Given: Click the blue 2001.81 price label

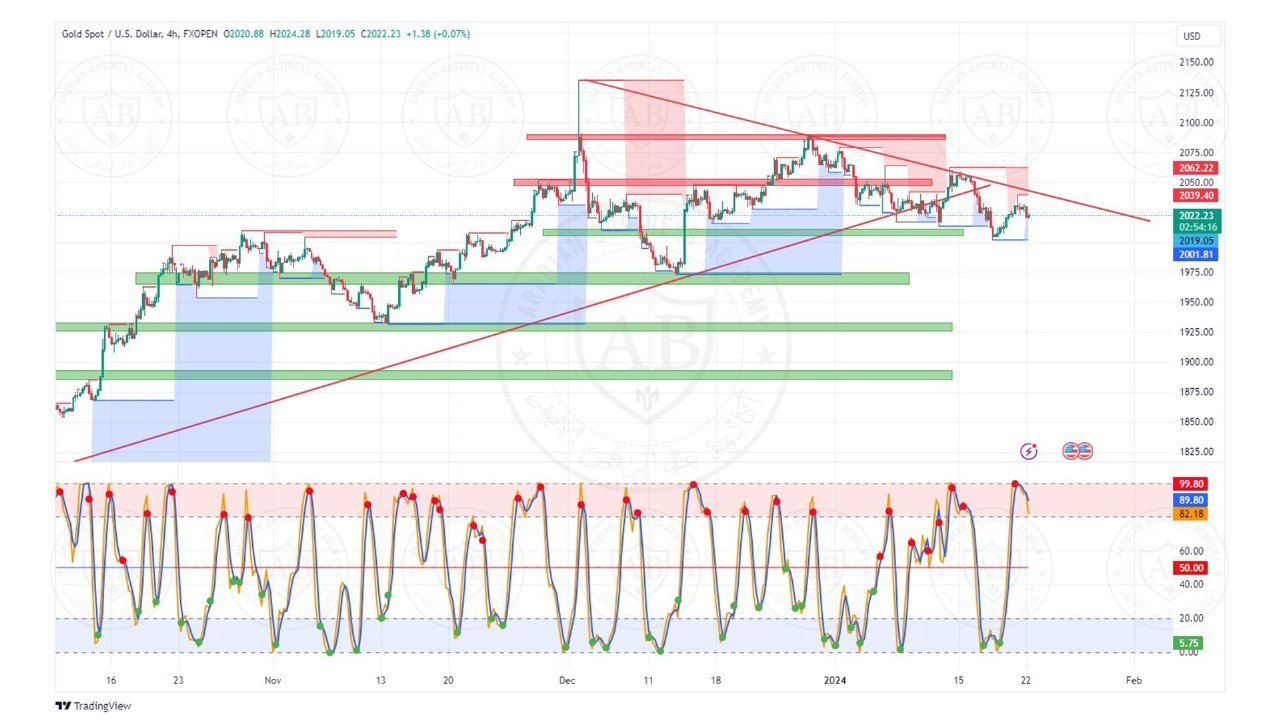Looking at the screenshot, I should tap(1197, 255).
